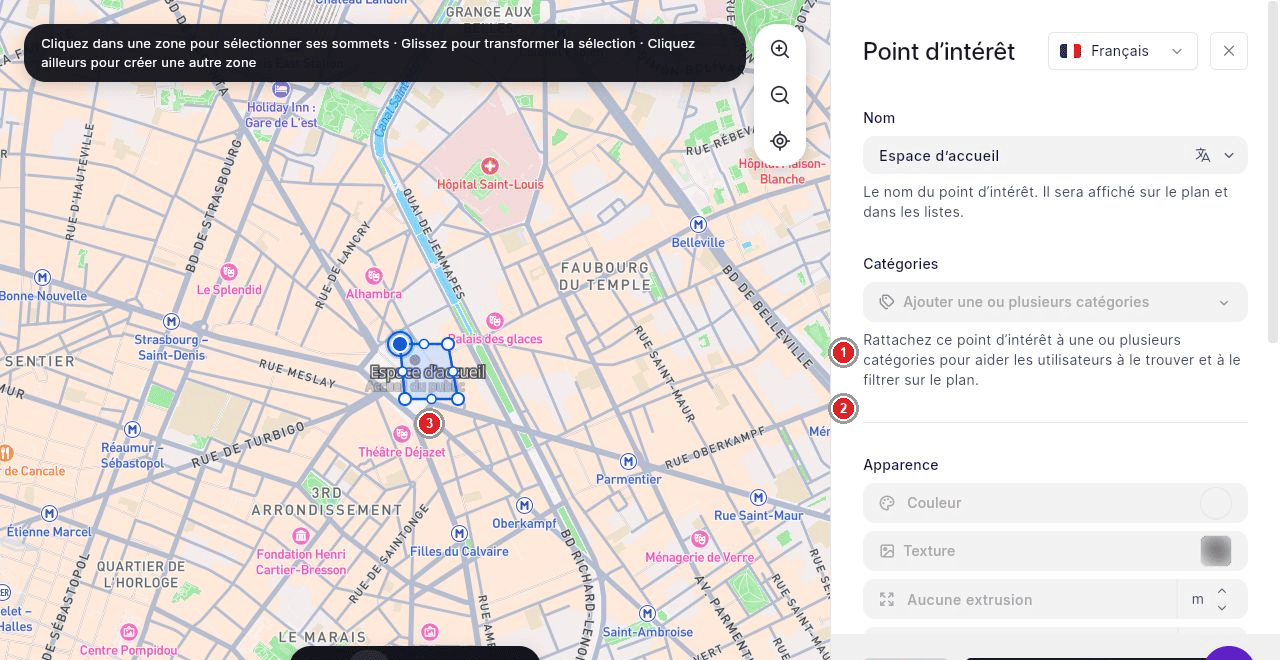The width and height of the screenshot is (1280, 660).
Task: Click the Strasbourg – Saint-Denis metro icon
Action: (171, 321)
